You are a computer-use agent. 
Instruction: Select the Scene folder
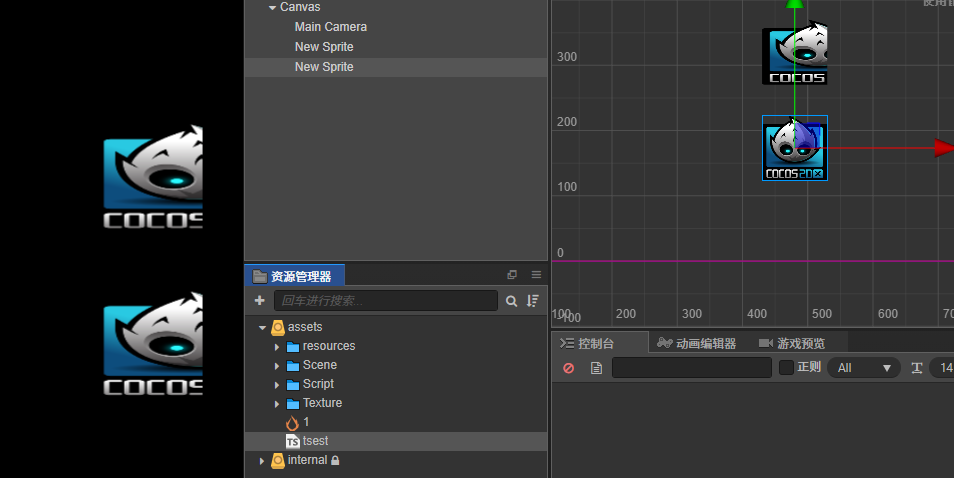(x=319, y=365)
